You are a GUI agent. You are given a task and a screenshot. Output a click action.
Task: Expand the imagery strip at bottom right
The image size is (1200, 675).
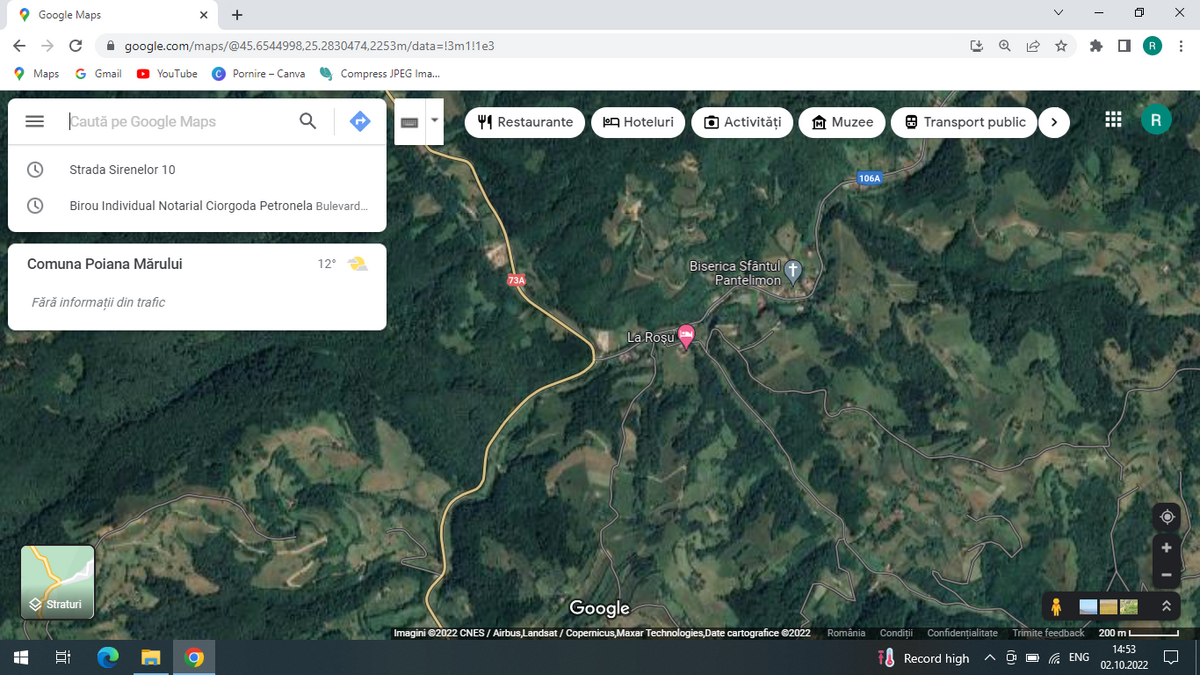[1166, 606]
